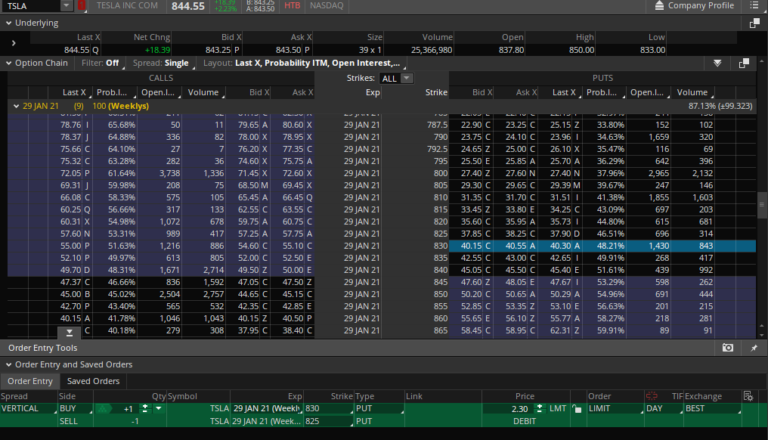Change the BUY side selector
The height and width of the screenshot is (440, 768).
tap(75, 409)
